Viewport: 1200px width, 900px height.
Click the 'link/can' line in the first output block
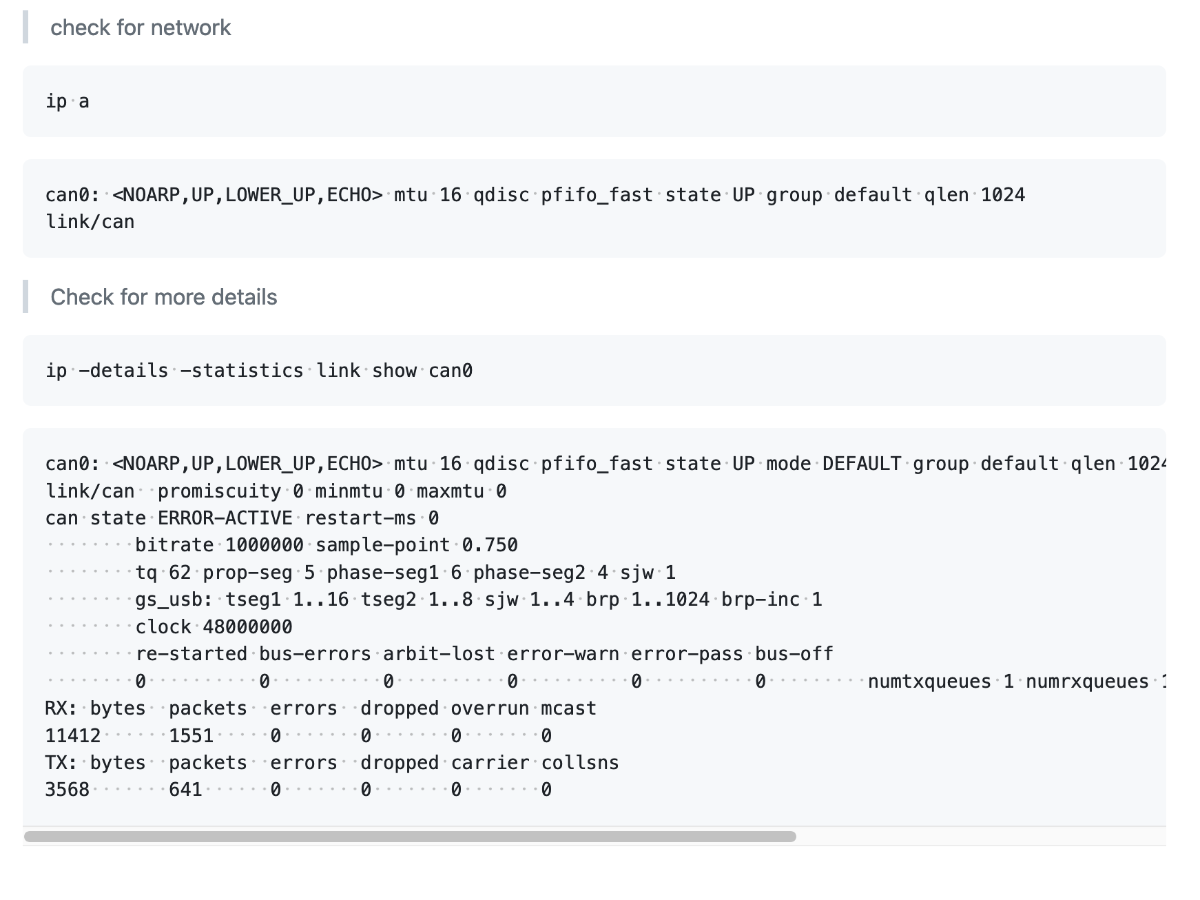point(90,222)
